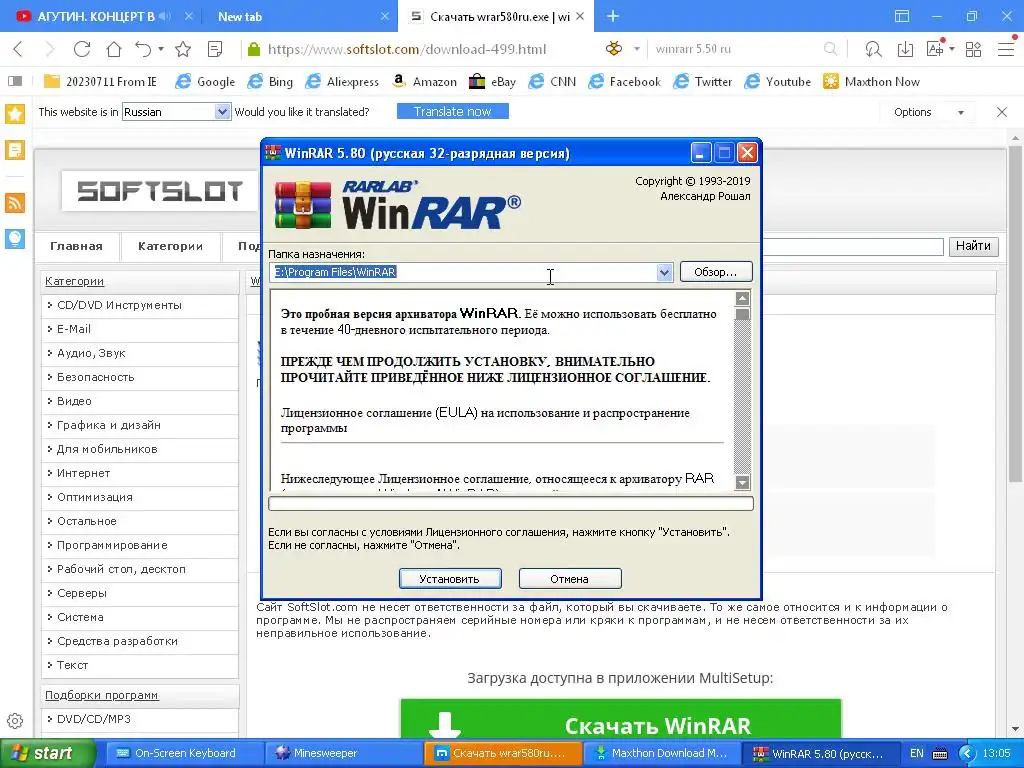Open sidebar settings gear icon
Viewport: 1024px width, 768px height.
(15, 721)
